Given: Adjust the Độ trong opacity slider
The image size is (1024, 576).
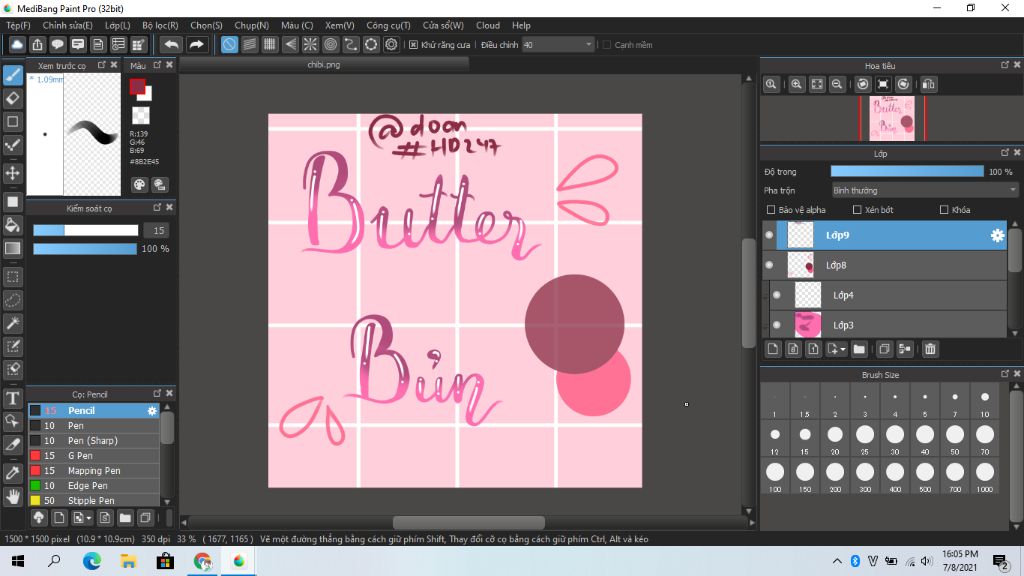Looking at the screenshot, I should point(907,172).
